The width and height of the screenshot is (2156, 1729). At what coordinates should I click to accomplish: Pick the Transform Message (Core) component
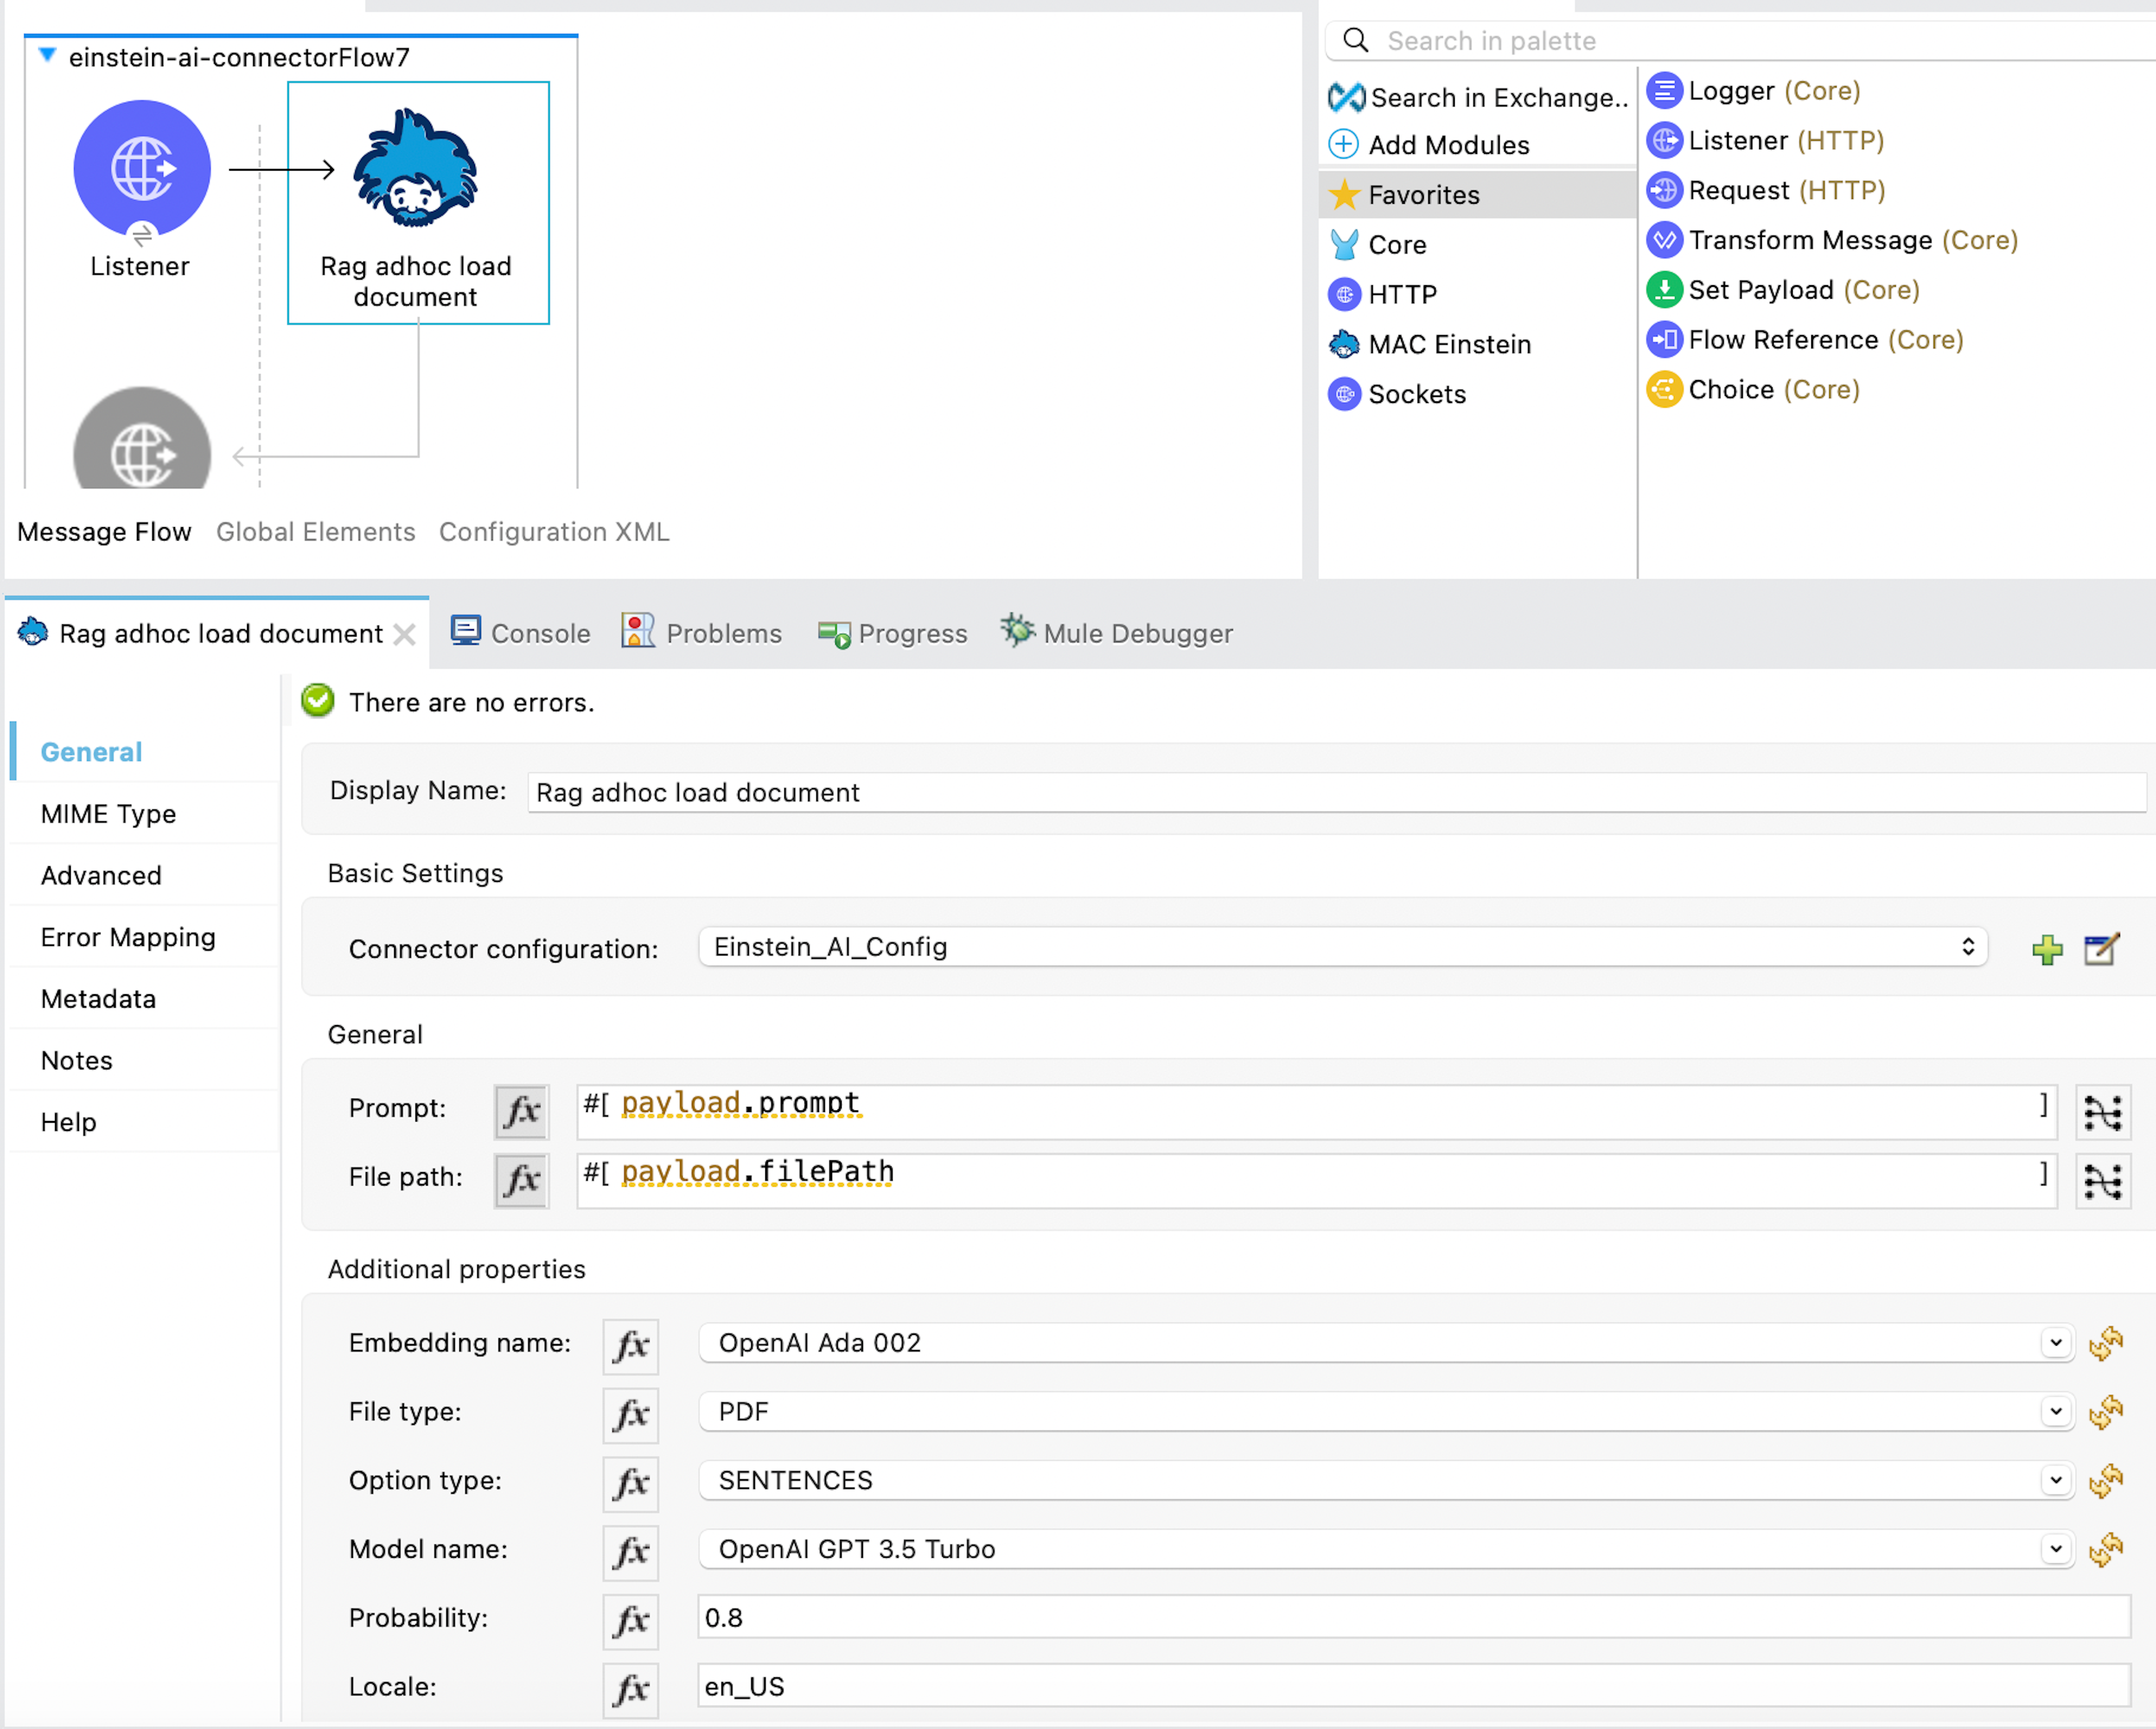point(1833,241)
